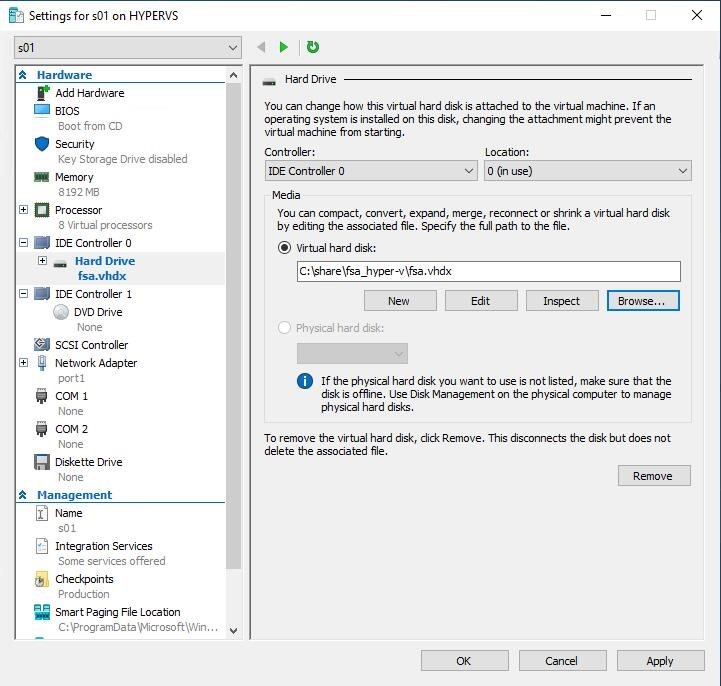Click the Add Hardware icon
The image size is (721, 686).
click(42, 93)
